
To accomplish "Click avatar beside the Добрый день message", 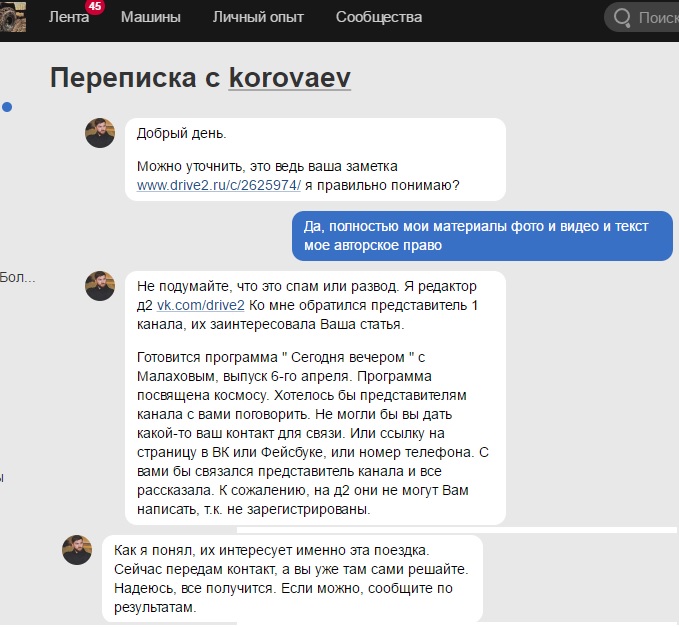I will click(x=100, y=133).
